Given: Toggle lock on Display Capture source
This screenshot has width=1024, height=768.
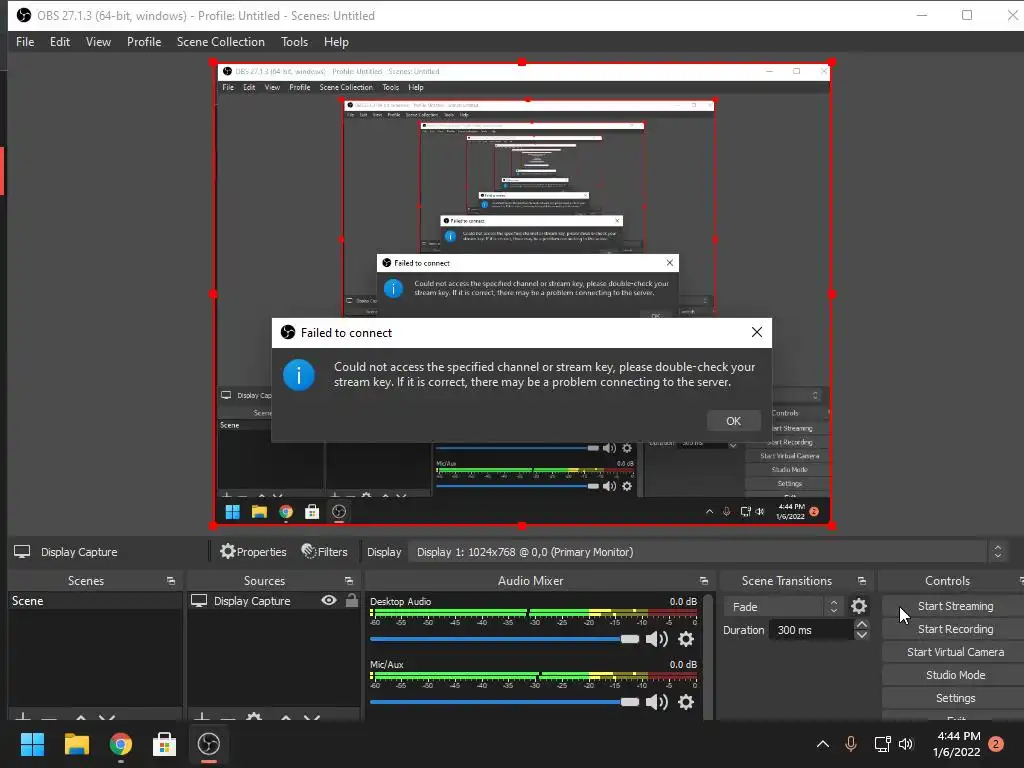Looking at the screenshot, I should [352, 600].
